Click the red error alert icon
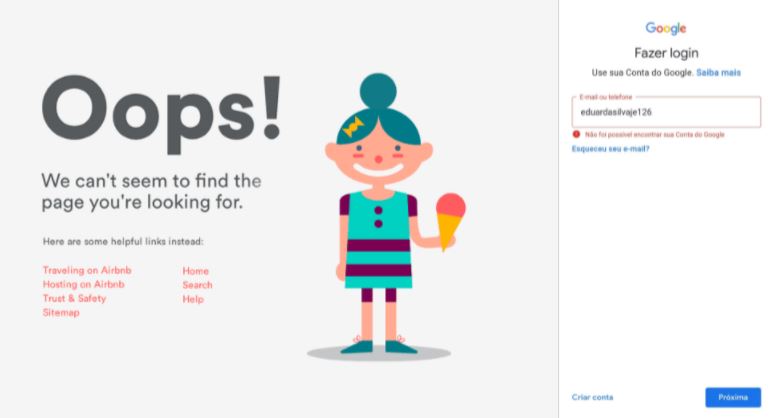The height and width of the screenshot is (418, 771). click(576, 134)
